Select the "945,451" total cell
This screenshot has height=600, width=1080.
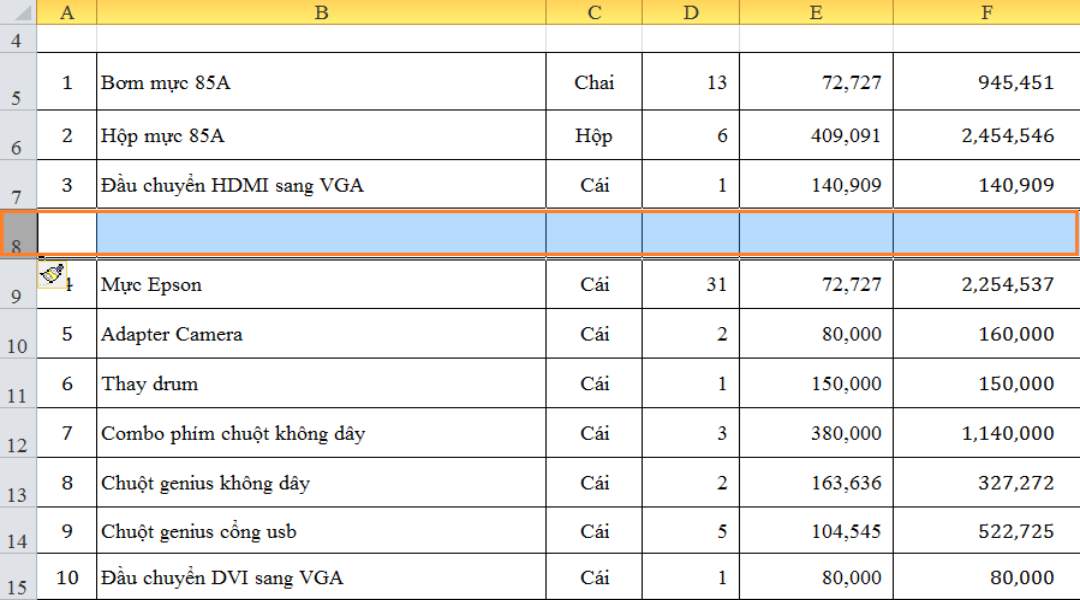click(x=986, y=82)
